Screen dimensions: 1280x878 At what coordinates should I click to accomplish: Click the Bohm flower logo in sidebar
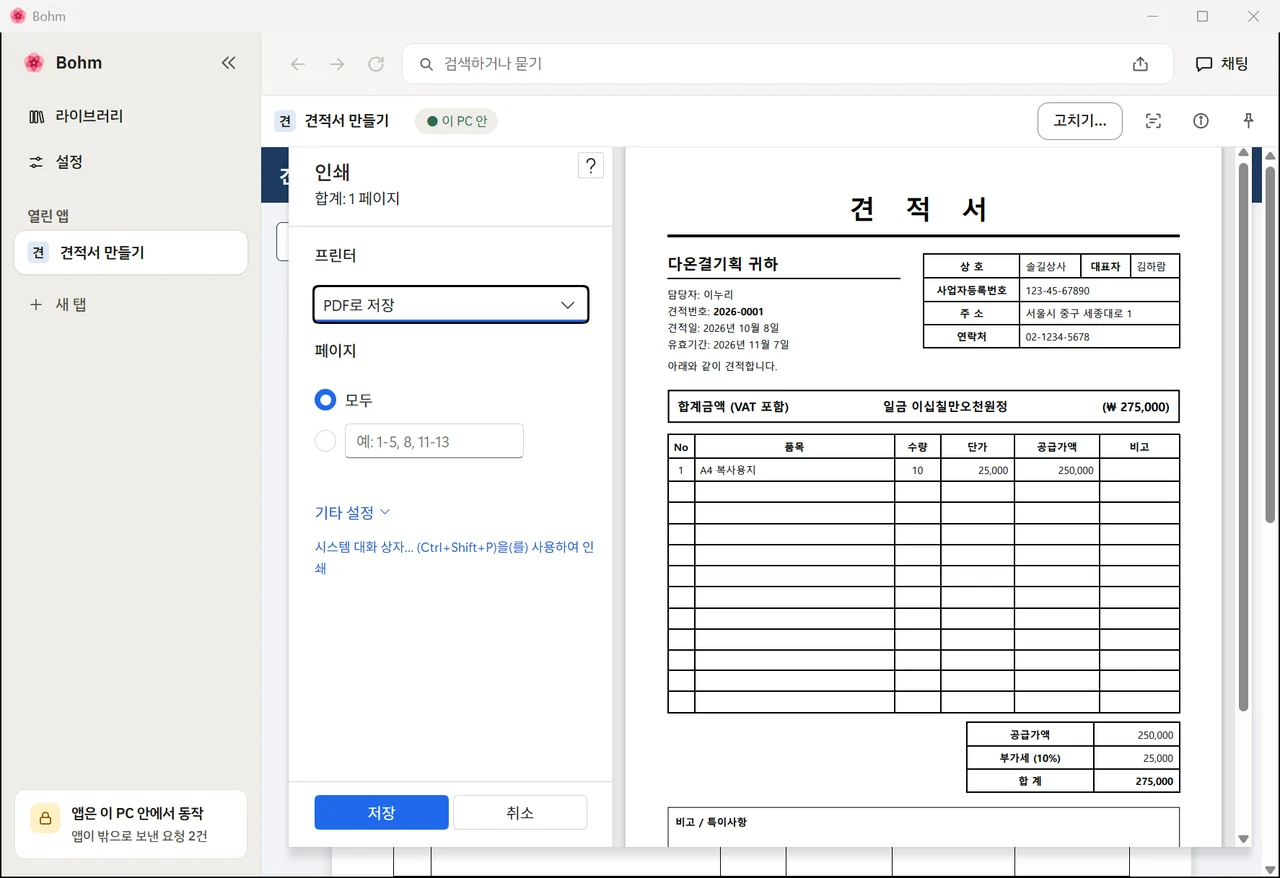point(34,63)
